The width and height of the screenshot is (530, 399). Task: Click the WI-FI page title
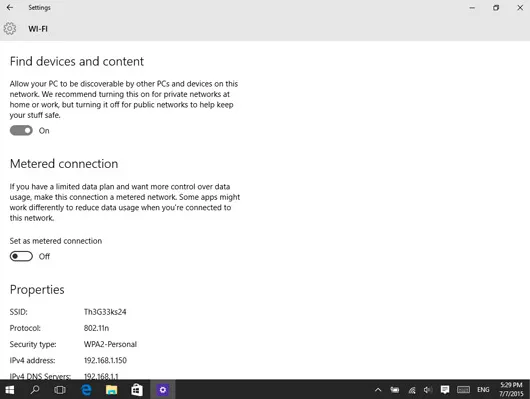coord(38,29)
